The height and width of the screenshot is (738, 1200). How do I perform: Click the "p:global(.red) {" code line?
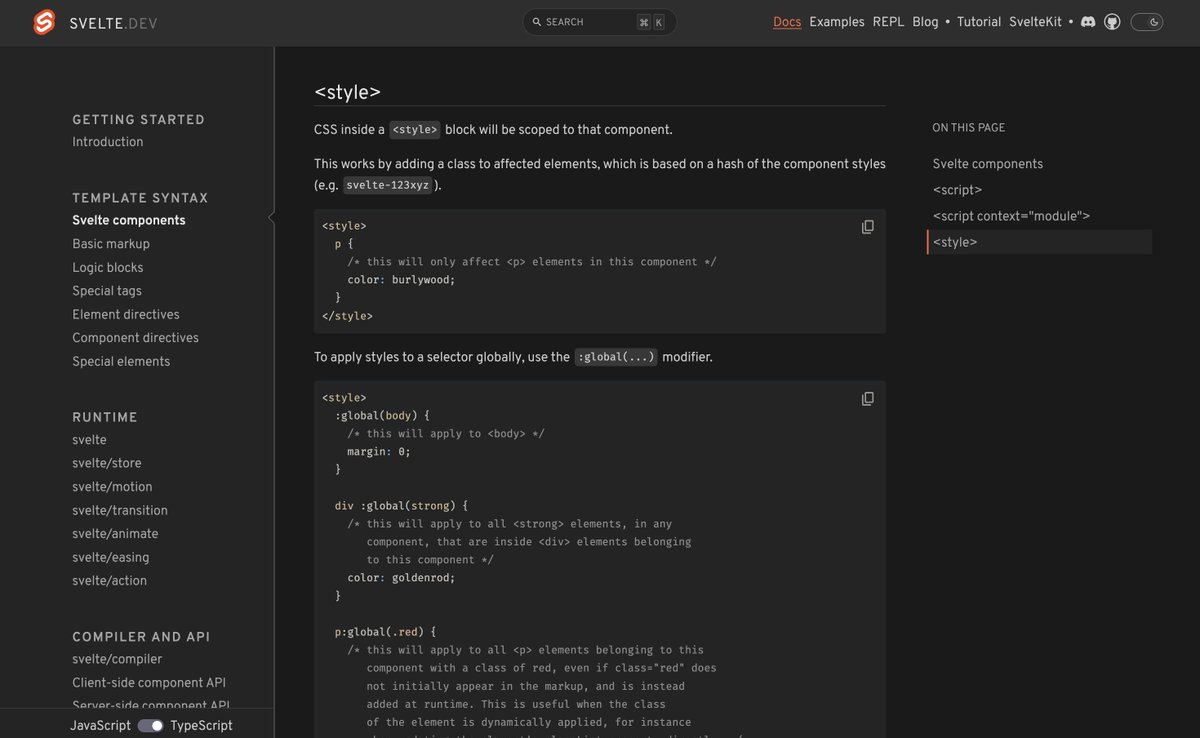click(x=385, y=632)
